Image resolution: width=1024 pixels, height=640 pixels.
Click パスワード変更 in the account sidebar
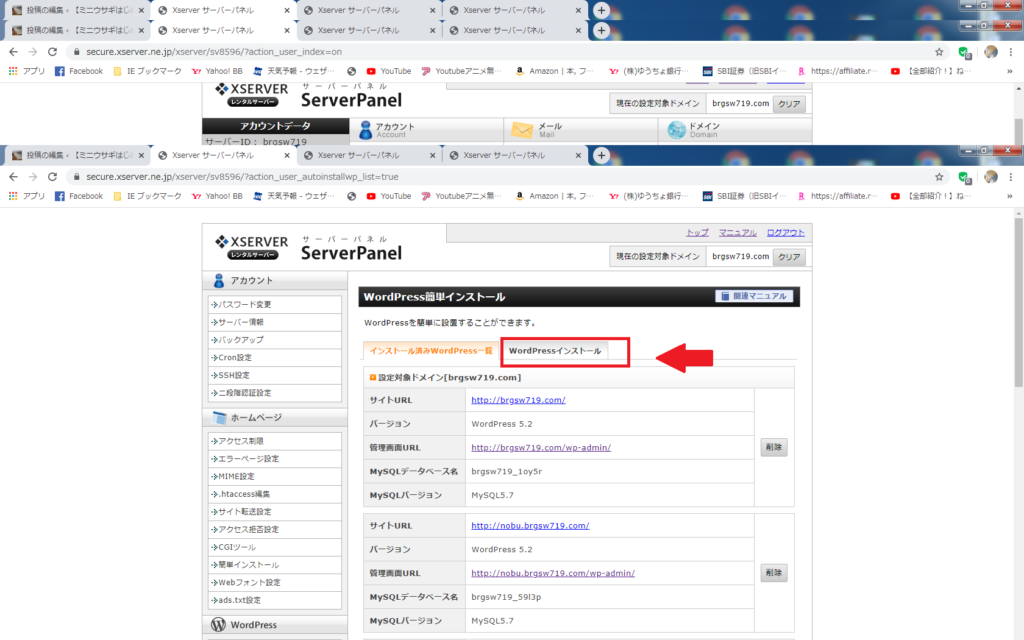pos(245,304)
